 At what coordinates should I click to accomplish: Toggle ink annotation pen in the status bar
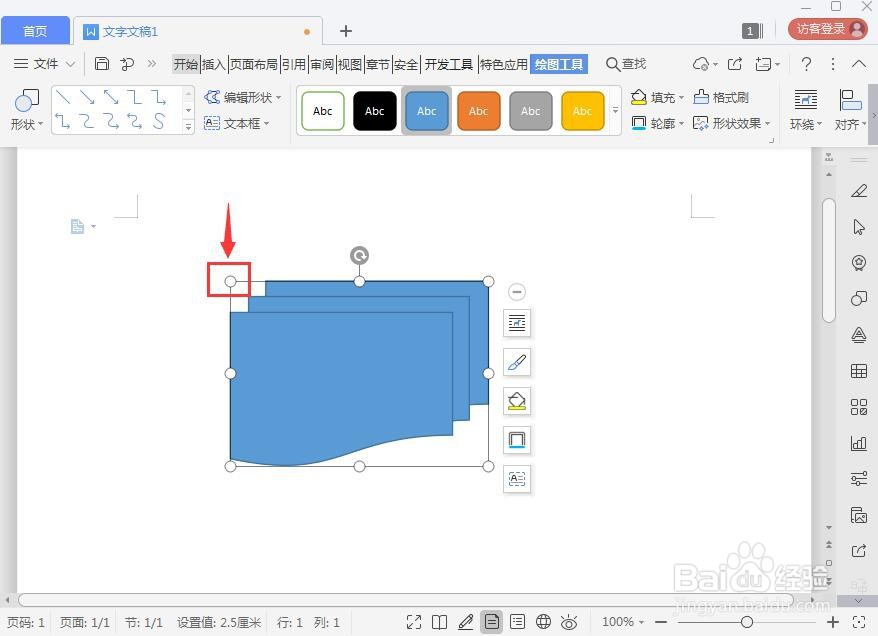click(466, 620)
